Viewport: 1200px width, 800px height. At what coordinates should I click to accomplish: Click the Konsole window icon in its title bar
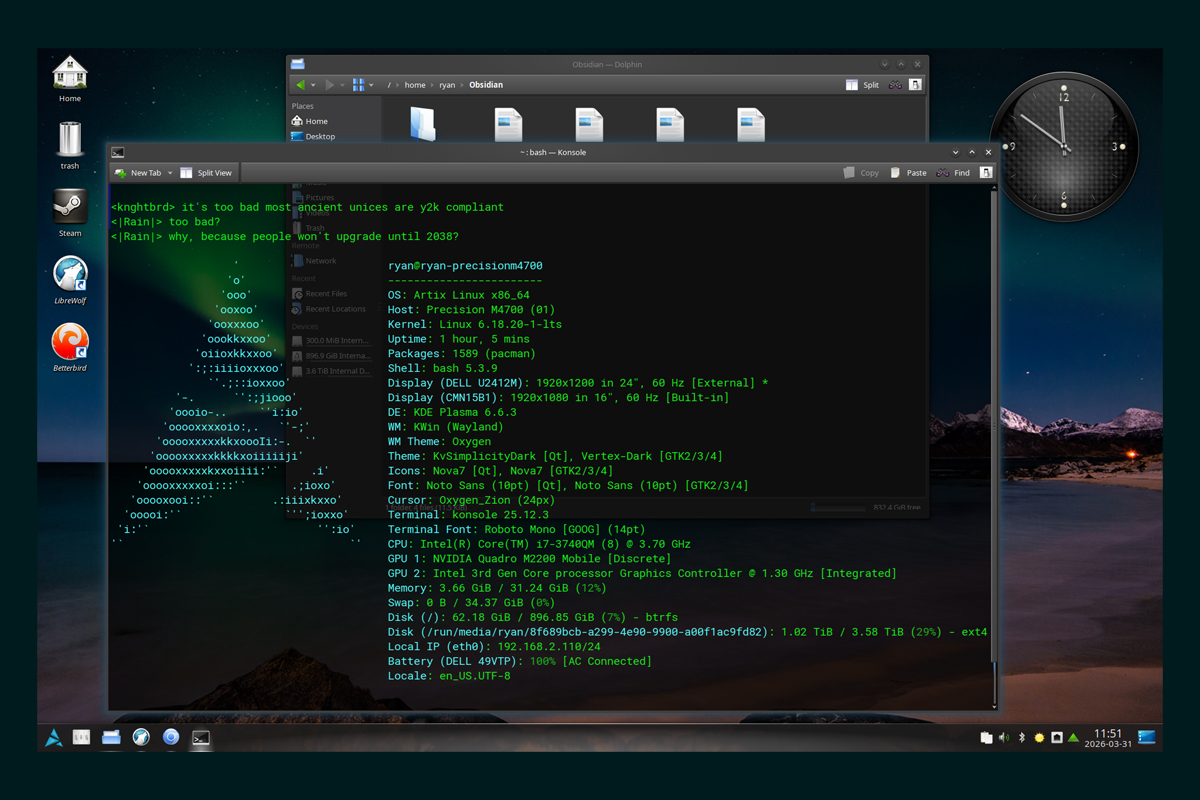118,152
